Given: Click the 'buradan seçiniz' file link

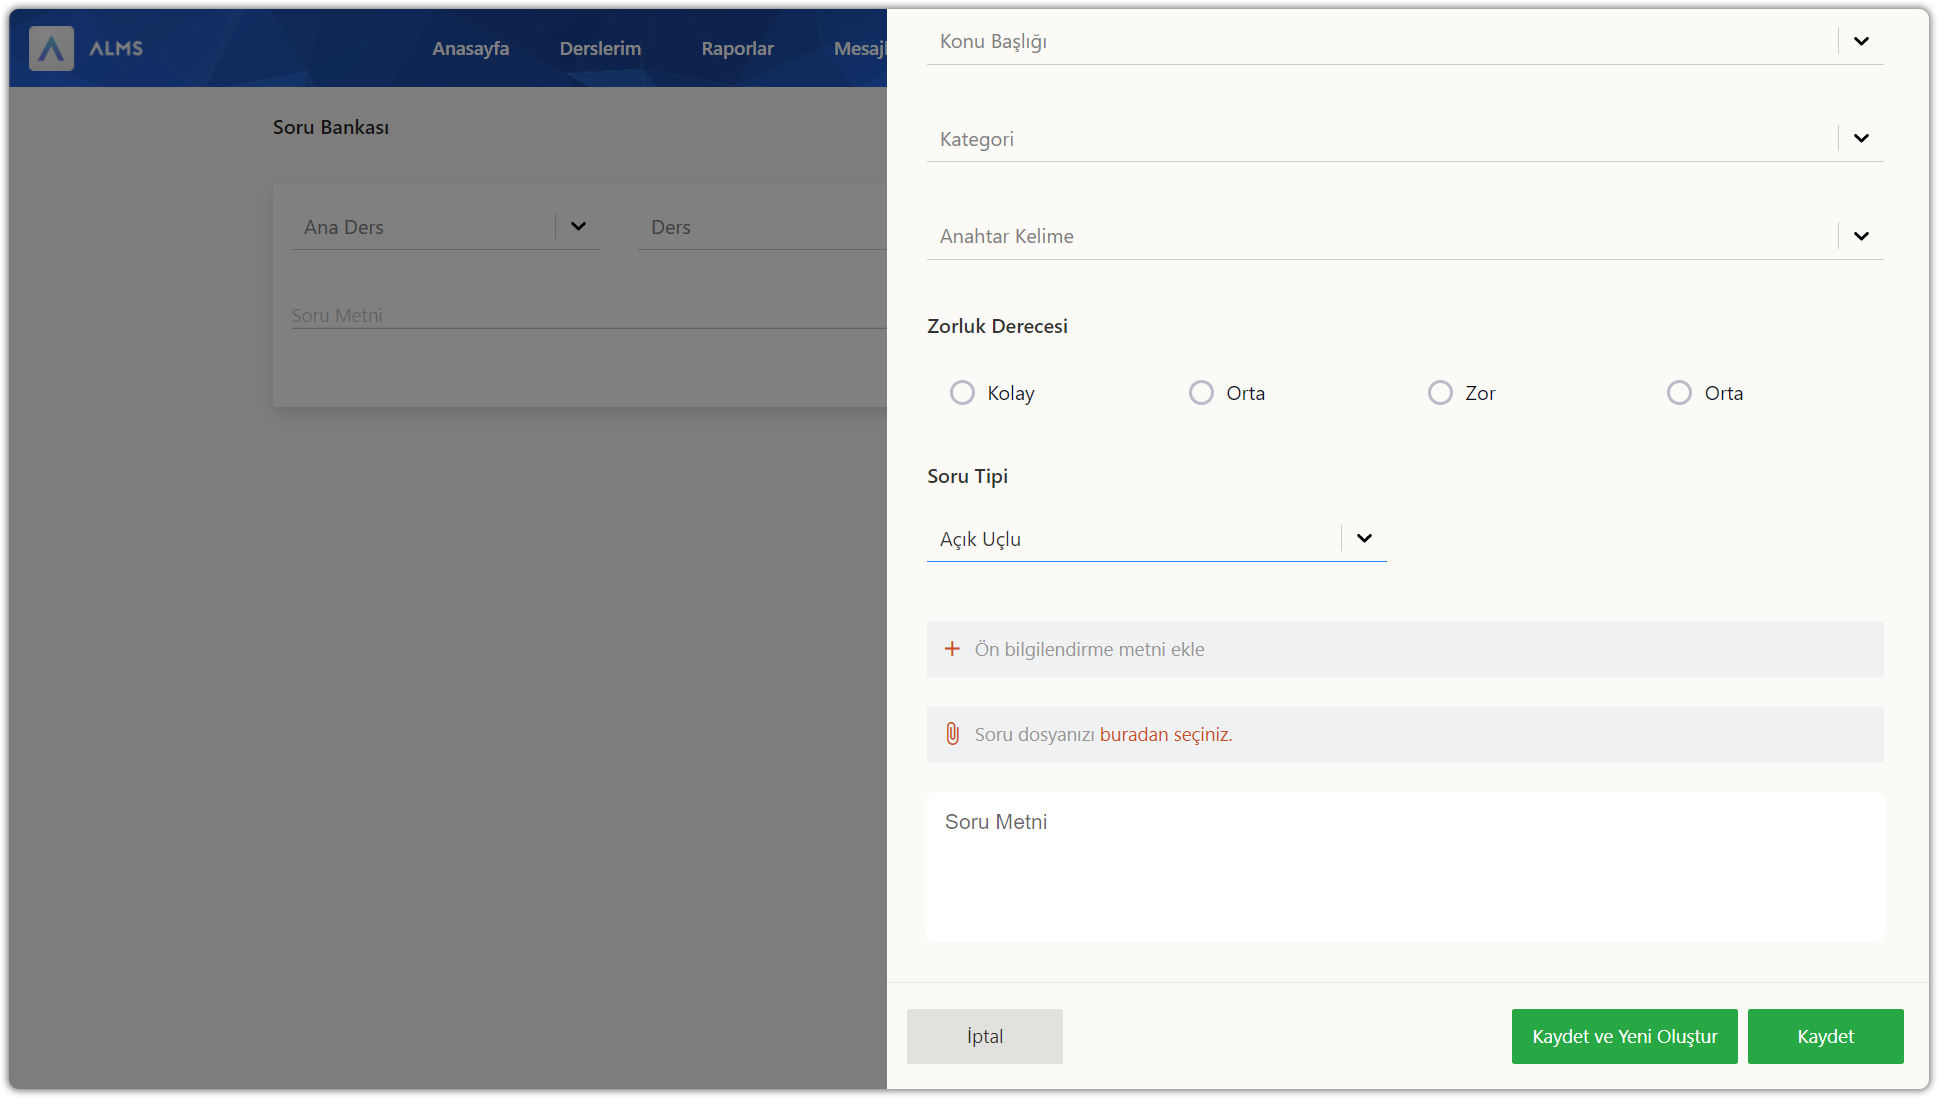Looking at the screenshot, I should pyautogui.click(x=1165, y=734).
